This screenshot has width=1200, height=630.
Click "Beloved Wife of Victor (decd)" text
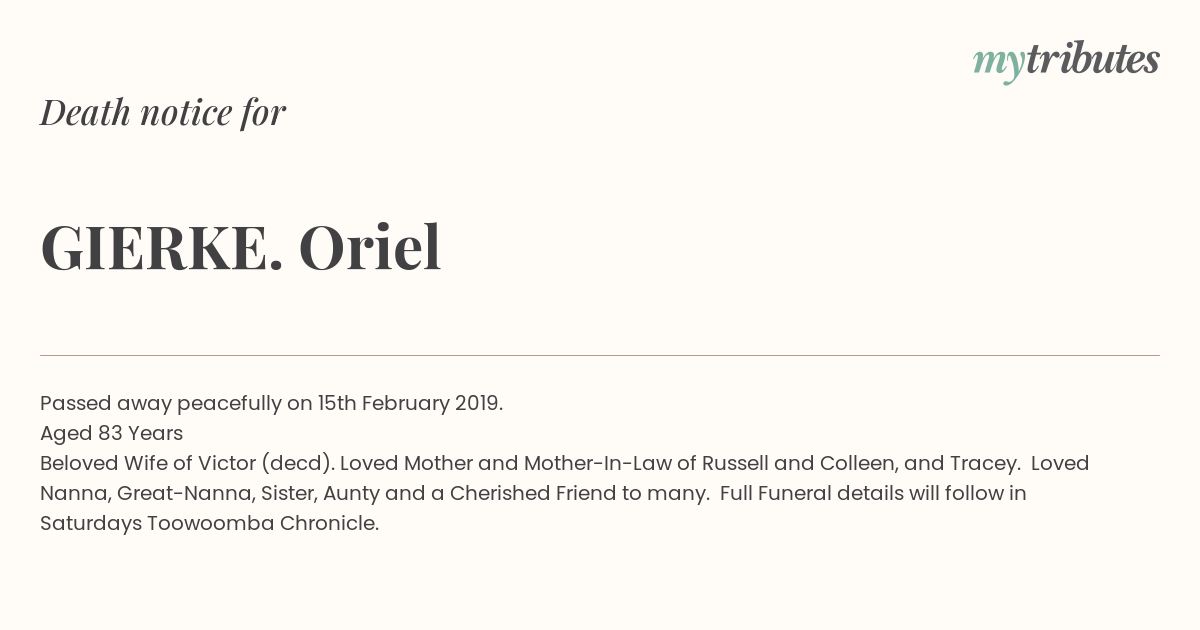click(187, 464)
